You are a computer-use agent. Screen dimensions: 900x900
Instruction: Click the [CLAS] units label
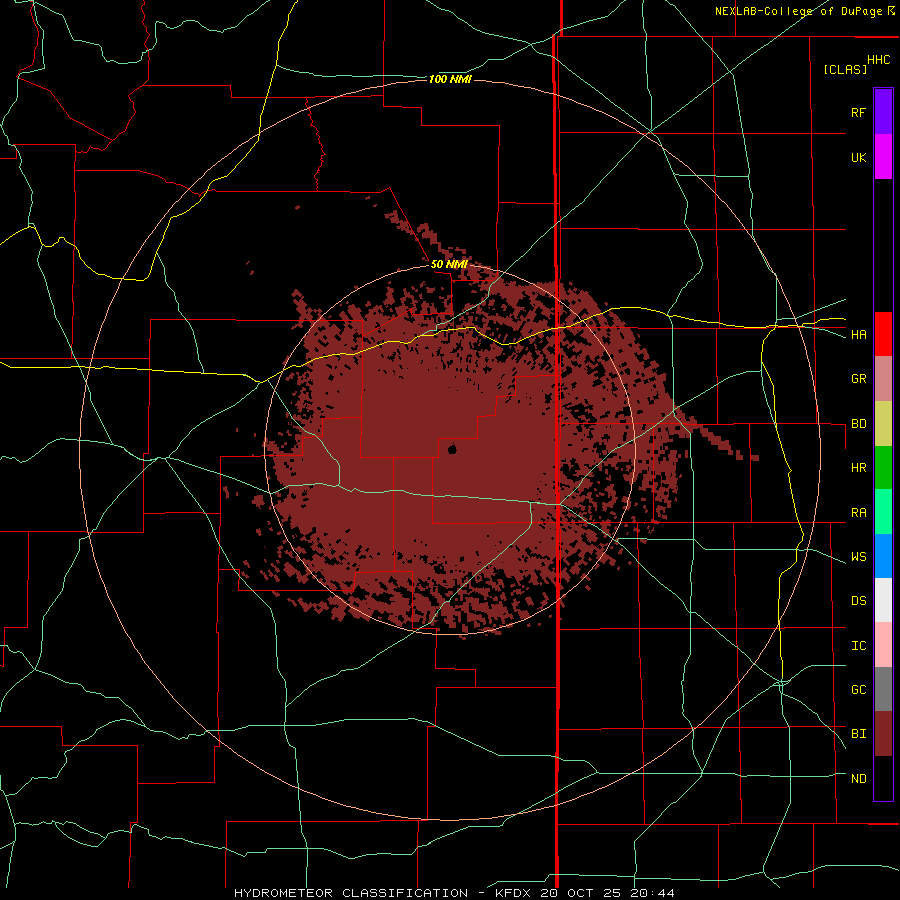click(x=845, y=70)
